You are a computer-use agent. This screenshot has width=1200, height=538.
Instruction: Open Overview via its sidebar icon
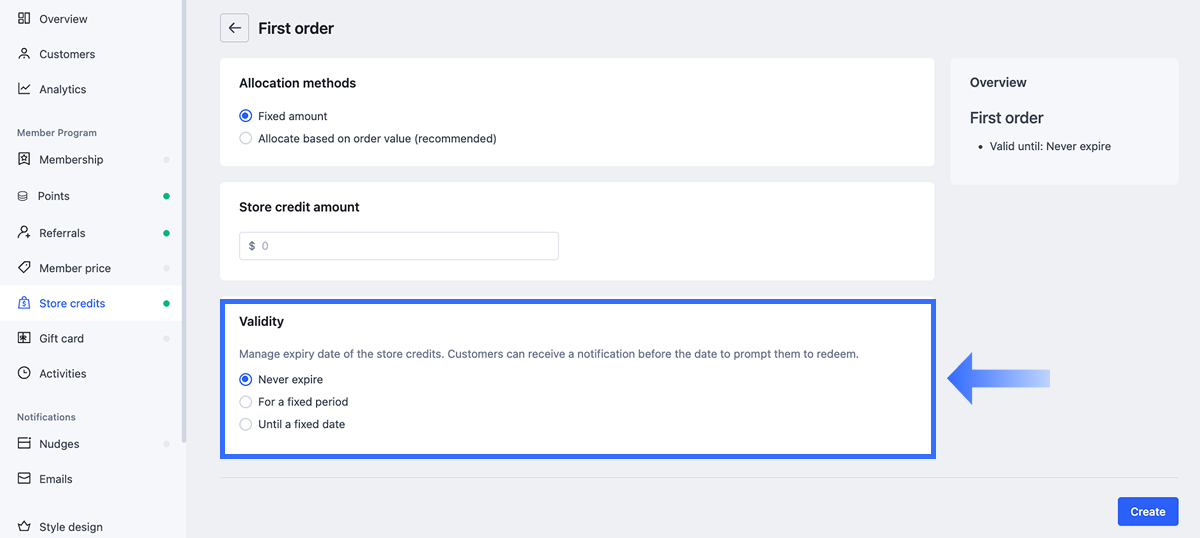[24, 19]
